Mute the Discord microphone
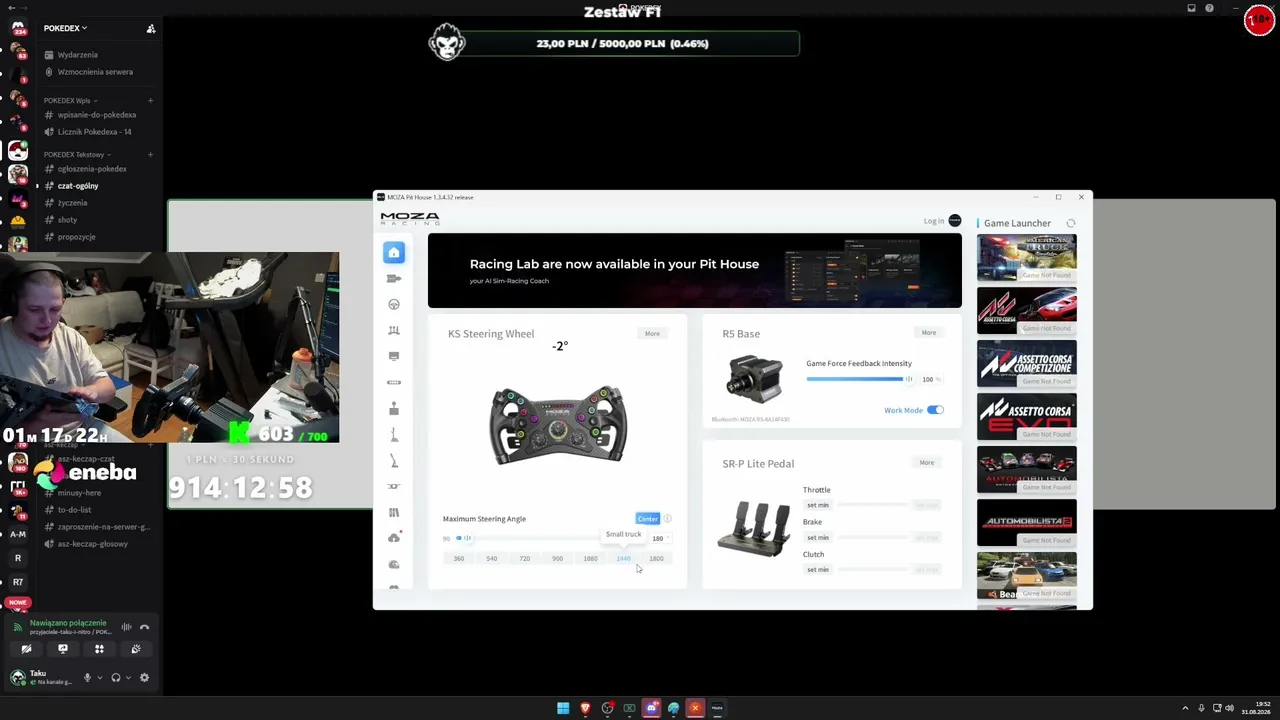The image size is (1280, 720). pyautogui.click(x=87, y=678)
